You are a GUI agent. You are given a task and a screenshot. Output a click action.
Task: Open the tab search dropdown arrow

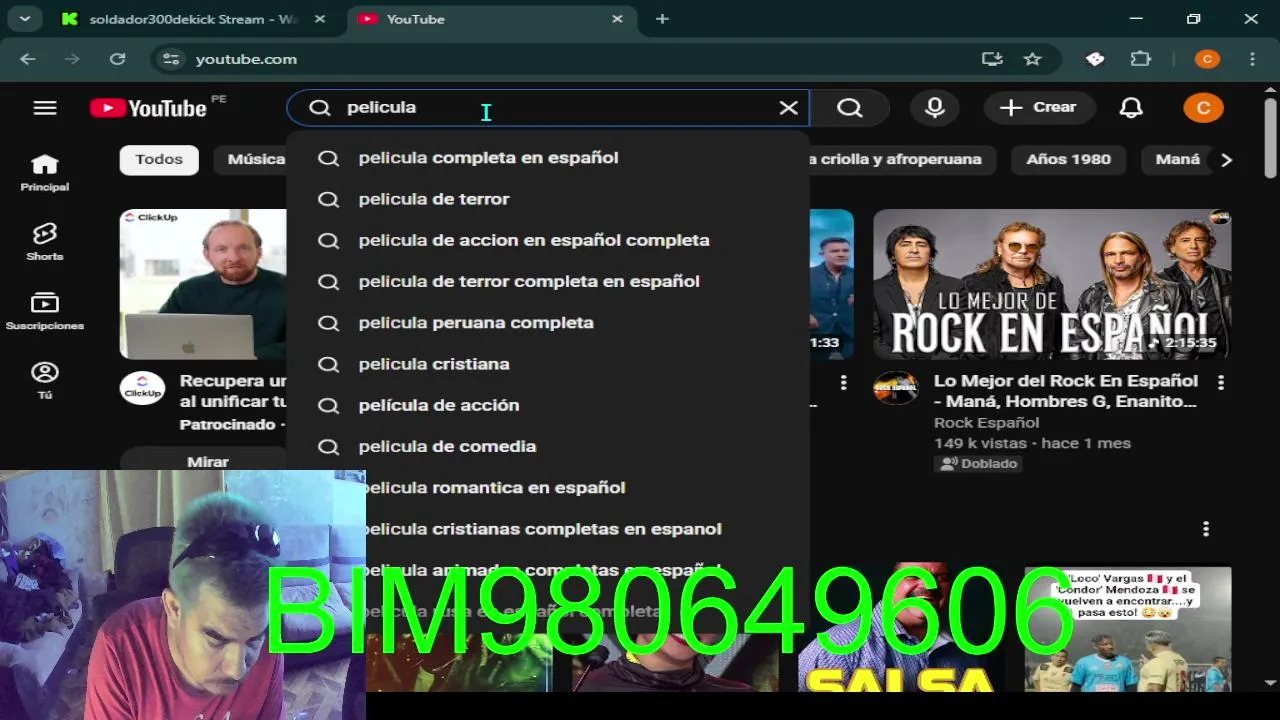point(24,19)
